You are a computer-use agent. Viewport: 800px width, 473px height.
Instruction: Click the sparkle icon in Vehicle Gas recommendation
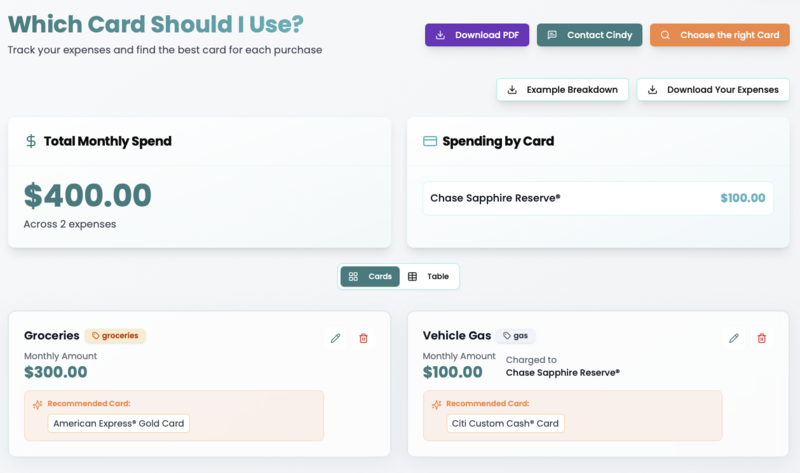436,404
